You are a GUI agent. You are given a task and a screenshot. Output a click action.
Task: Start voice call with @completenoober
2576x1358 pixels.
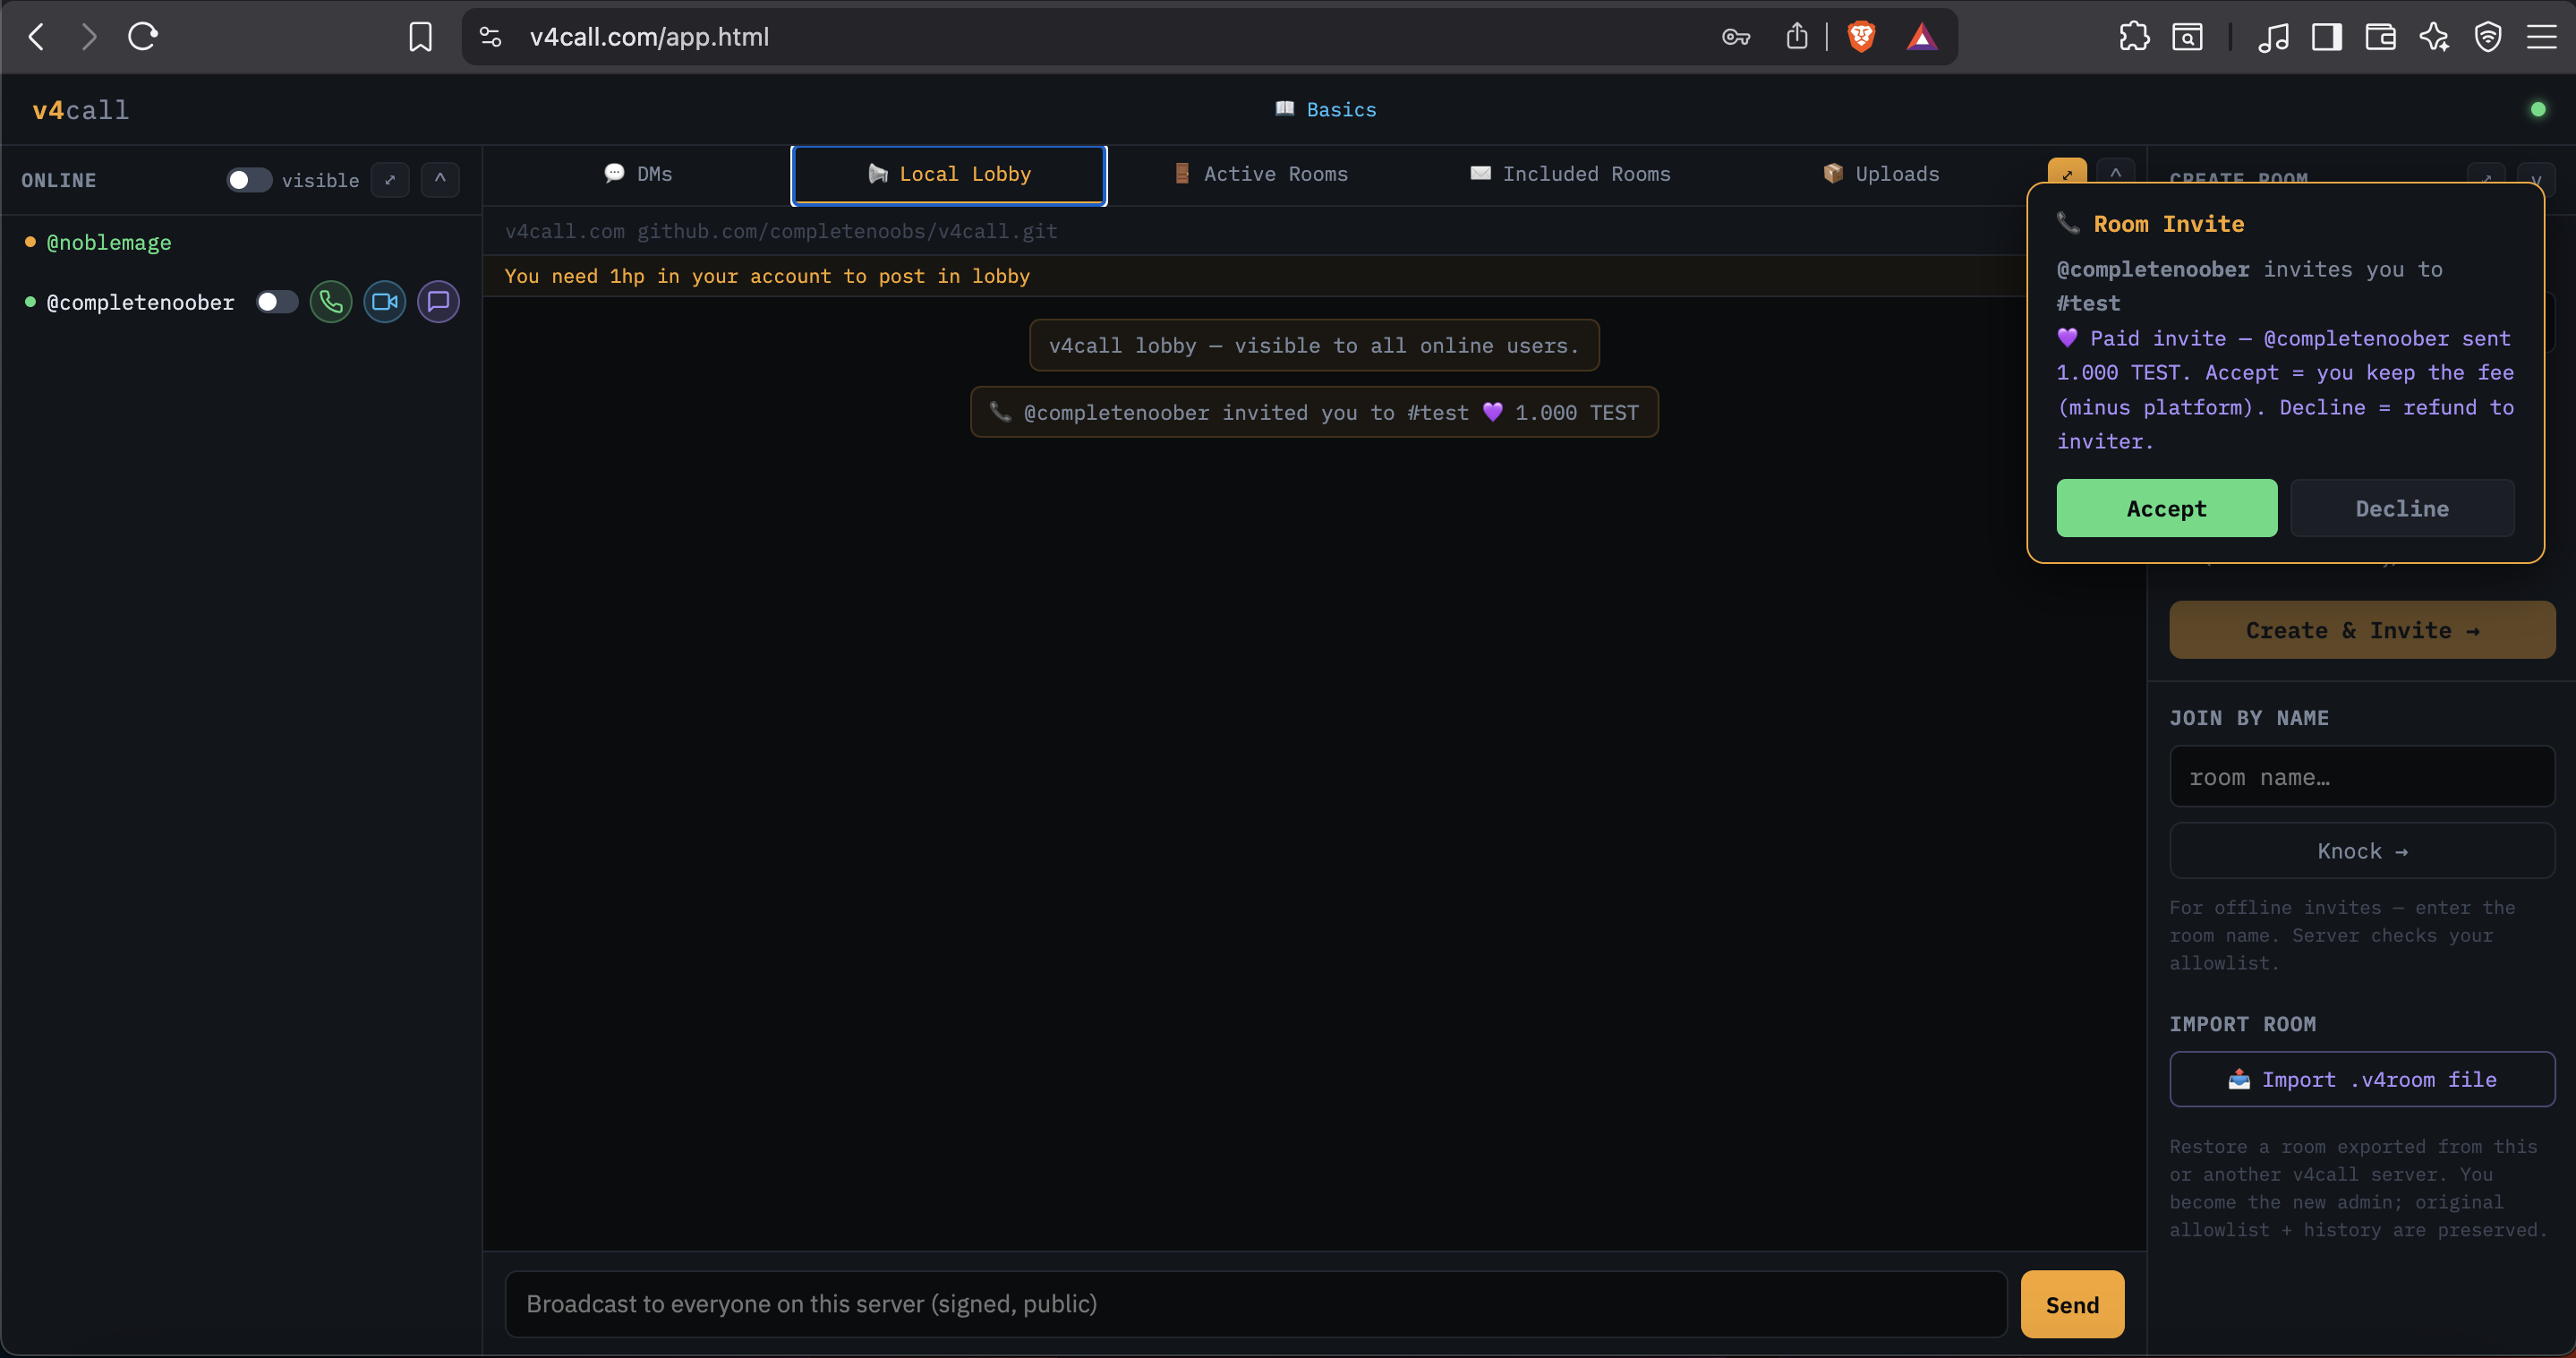click(x=331, y=302)
